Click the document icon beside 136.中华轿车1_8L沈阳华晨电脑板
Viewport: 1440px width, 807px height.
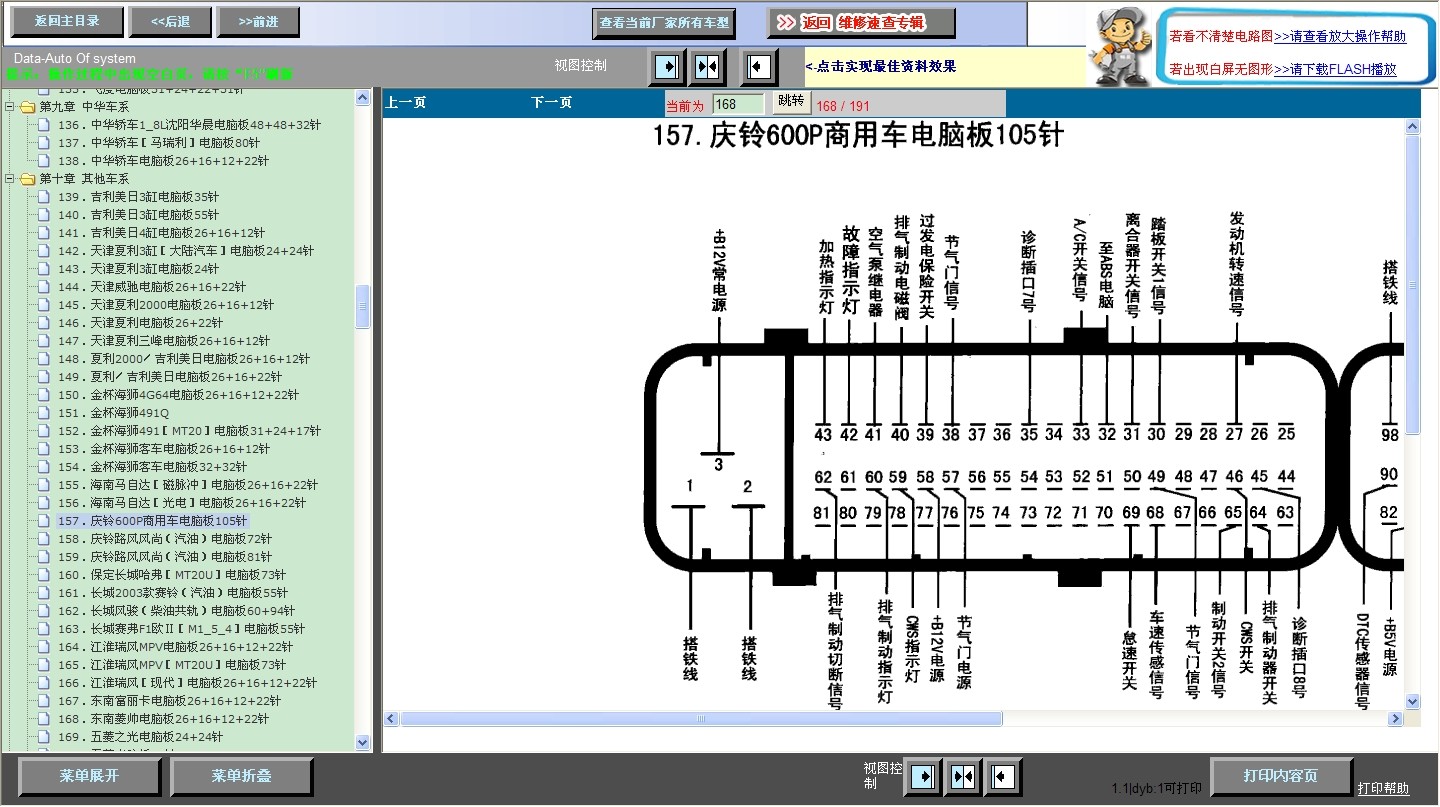44,125
